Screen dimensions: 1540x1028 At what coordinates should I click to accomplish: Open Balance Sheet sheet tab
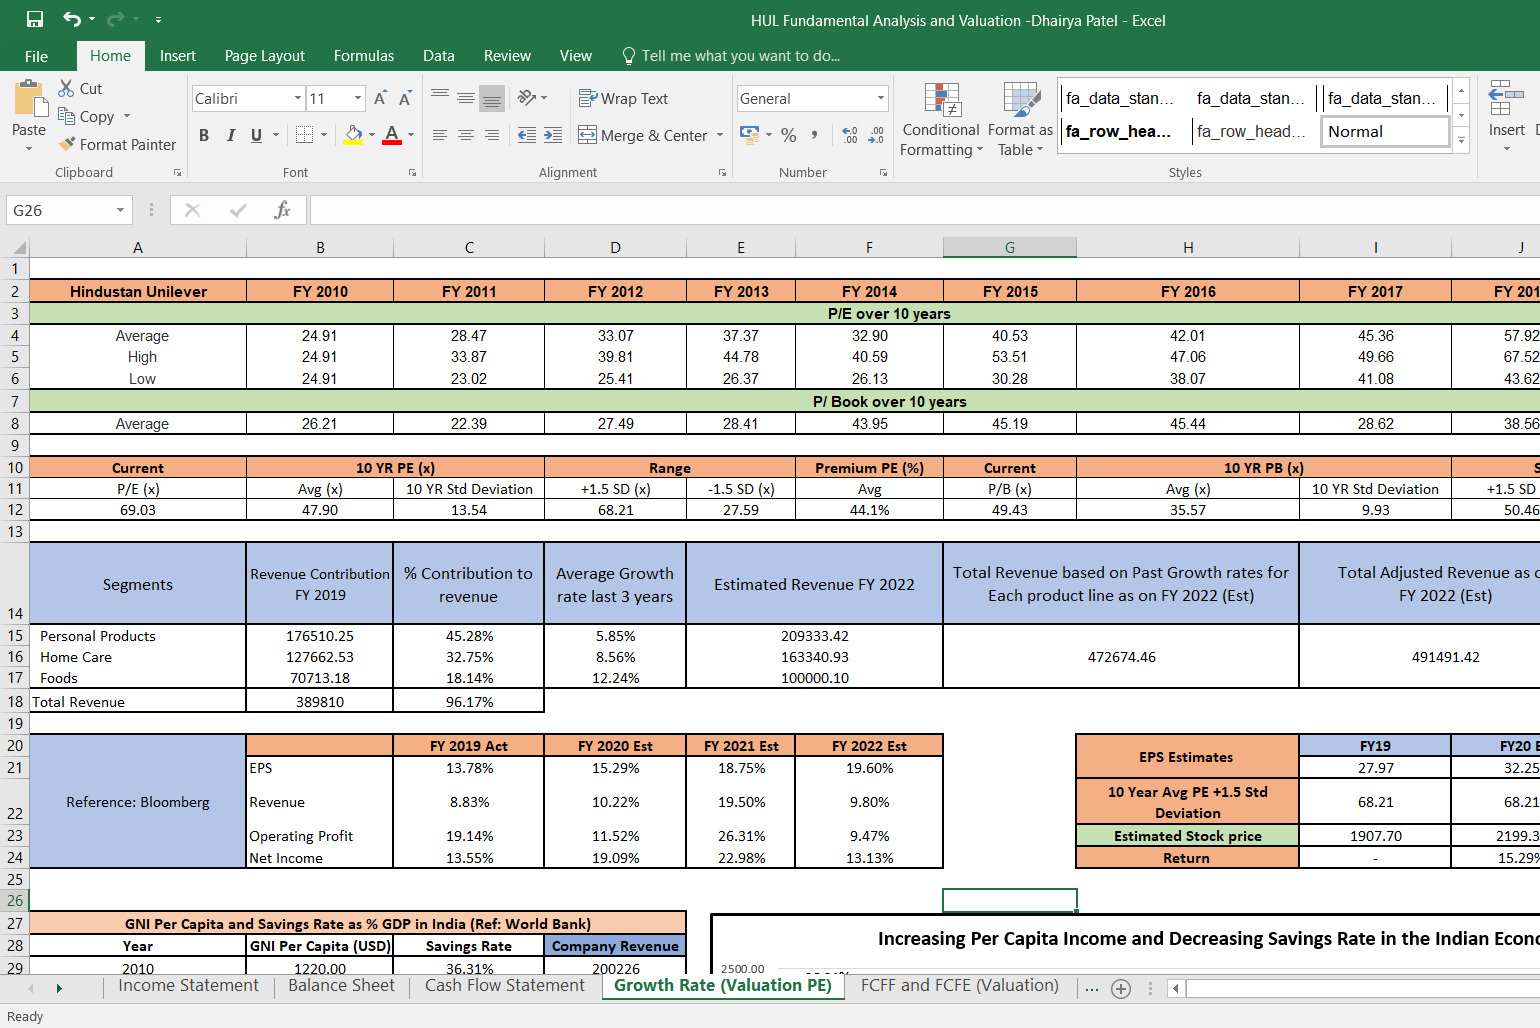point(341,986)
